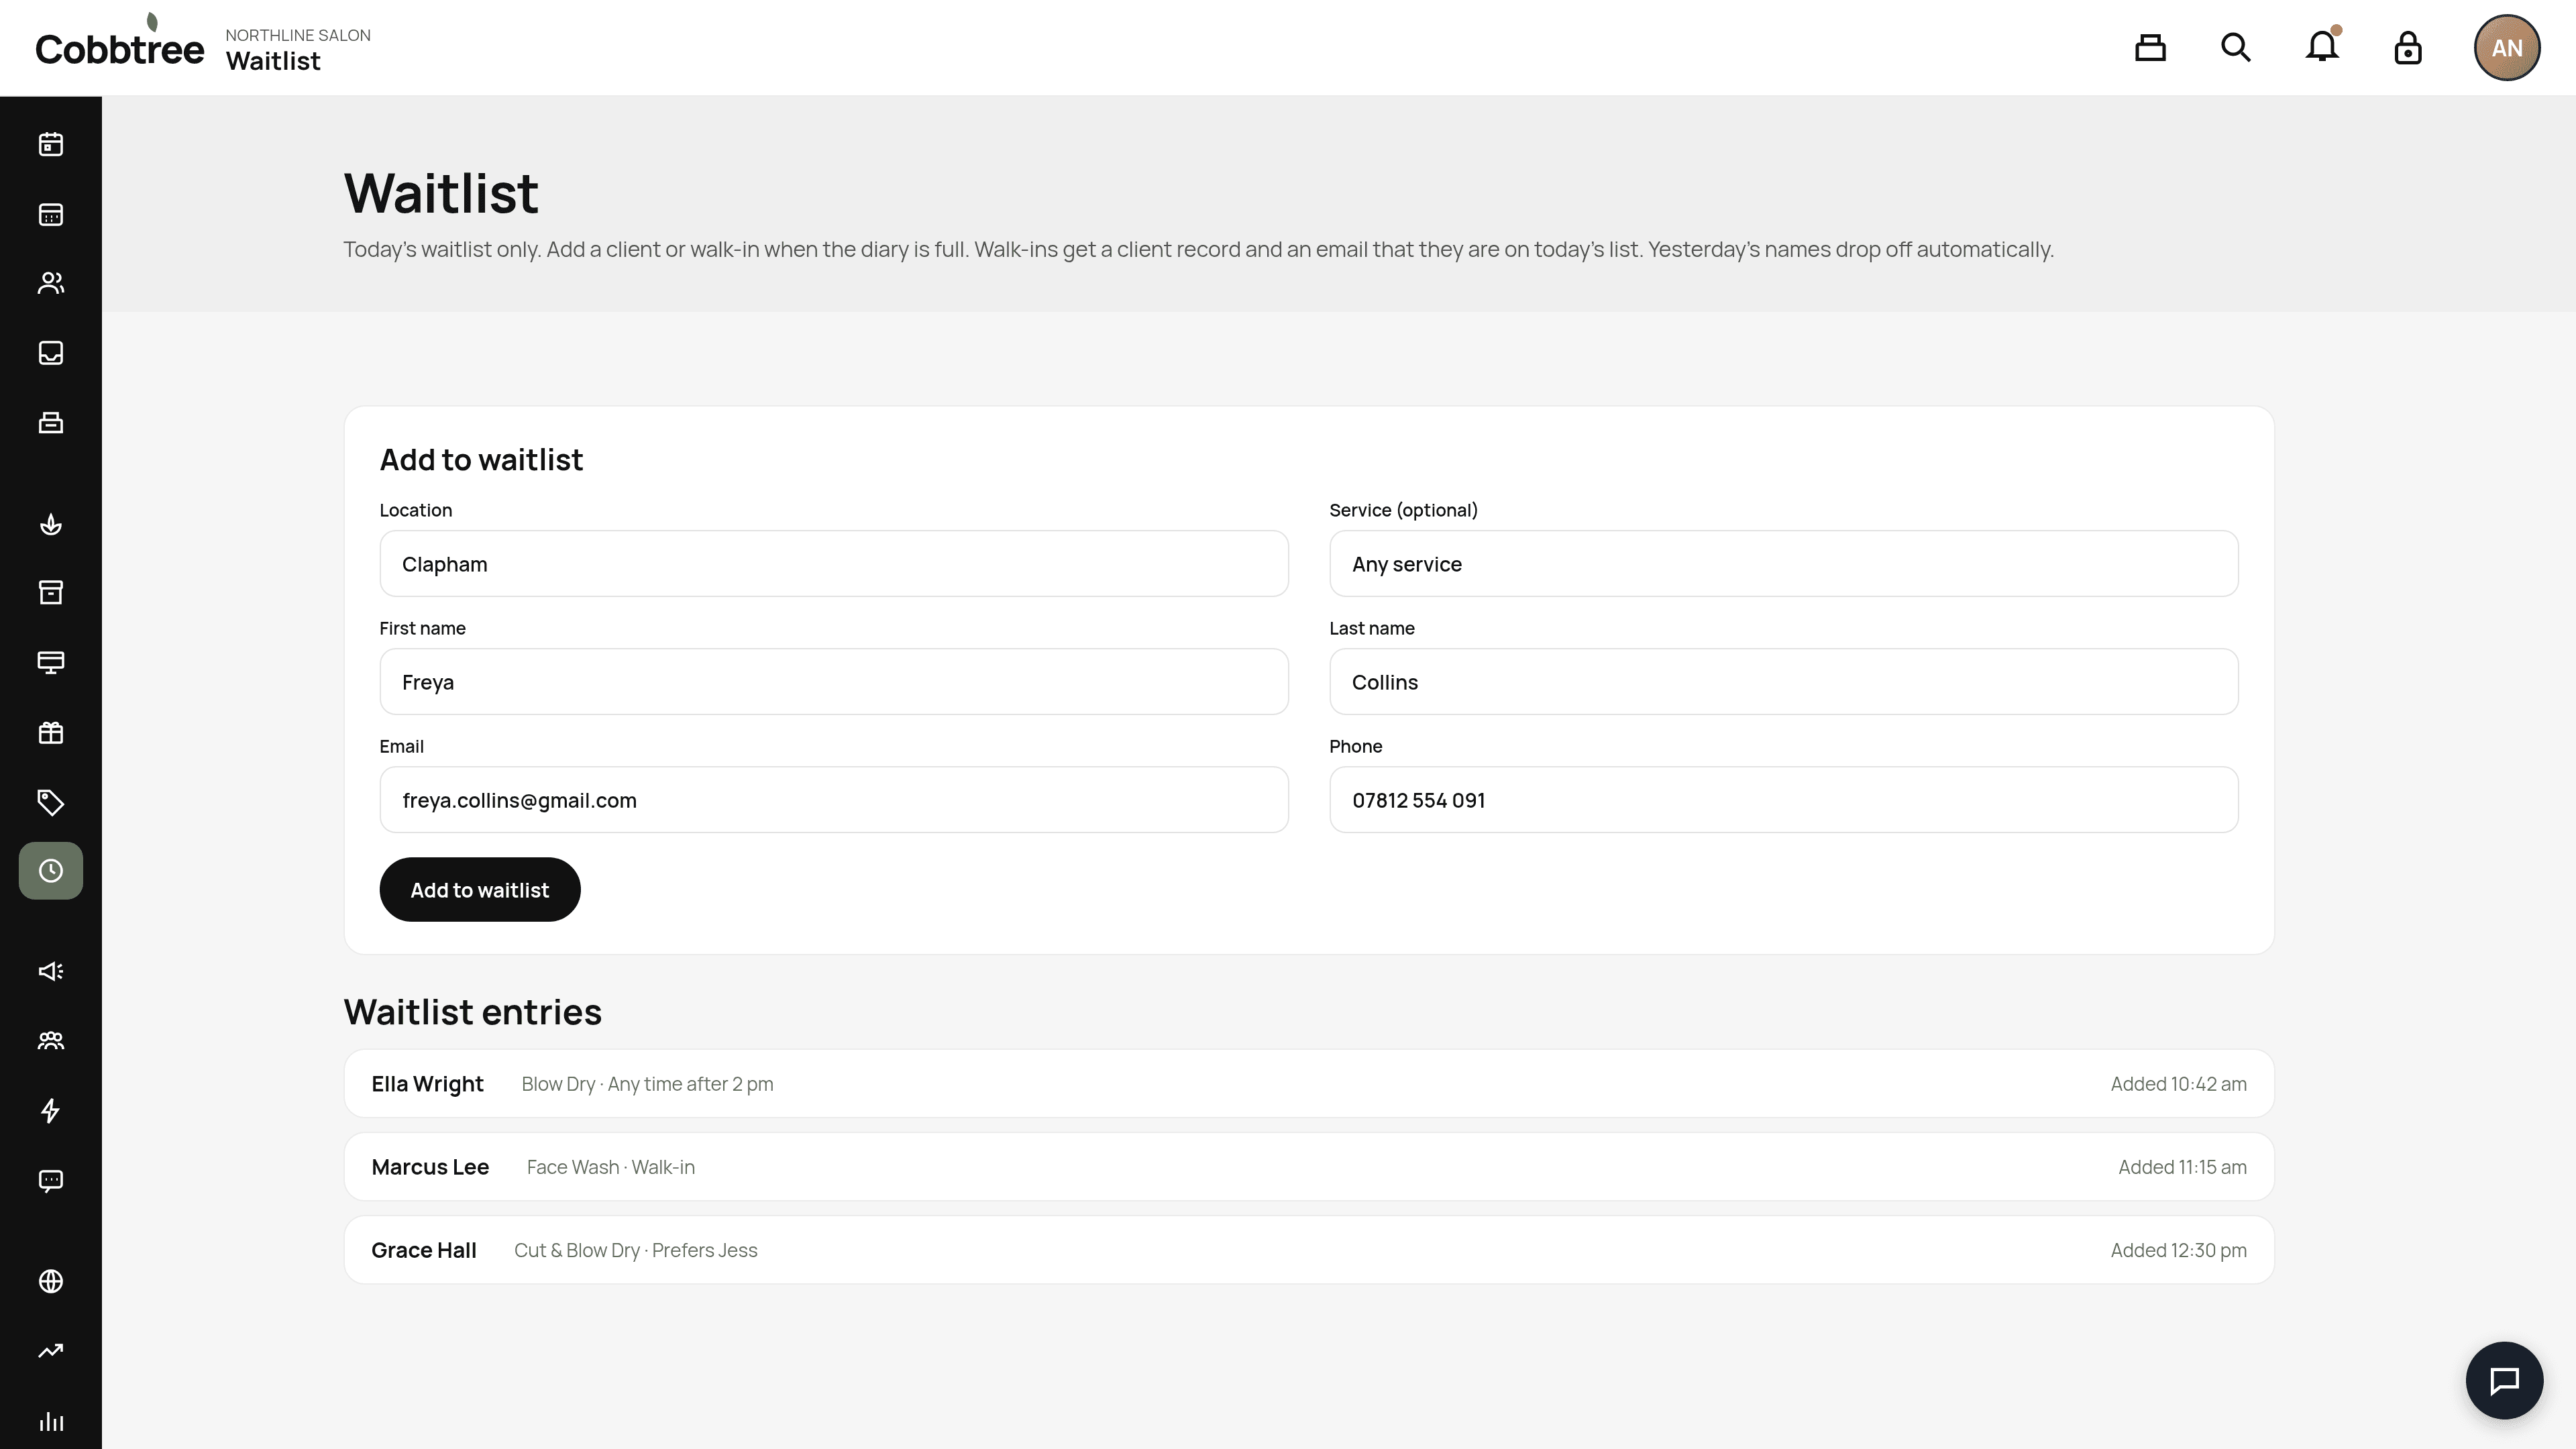The image size is (2576, 1449).
Task: Open the diary grid icon in sidebar
Action: (51, 215)
